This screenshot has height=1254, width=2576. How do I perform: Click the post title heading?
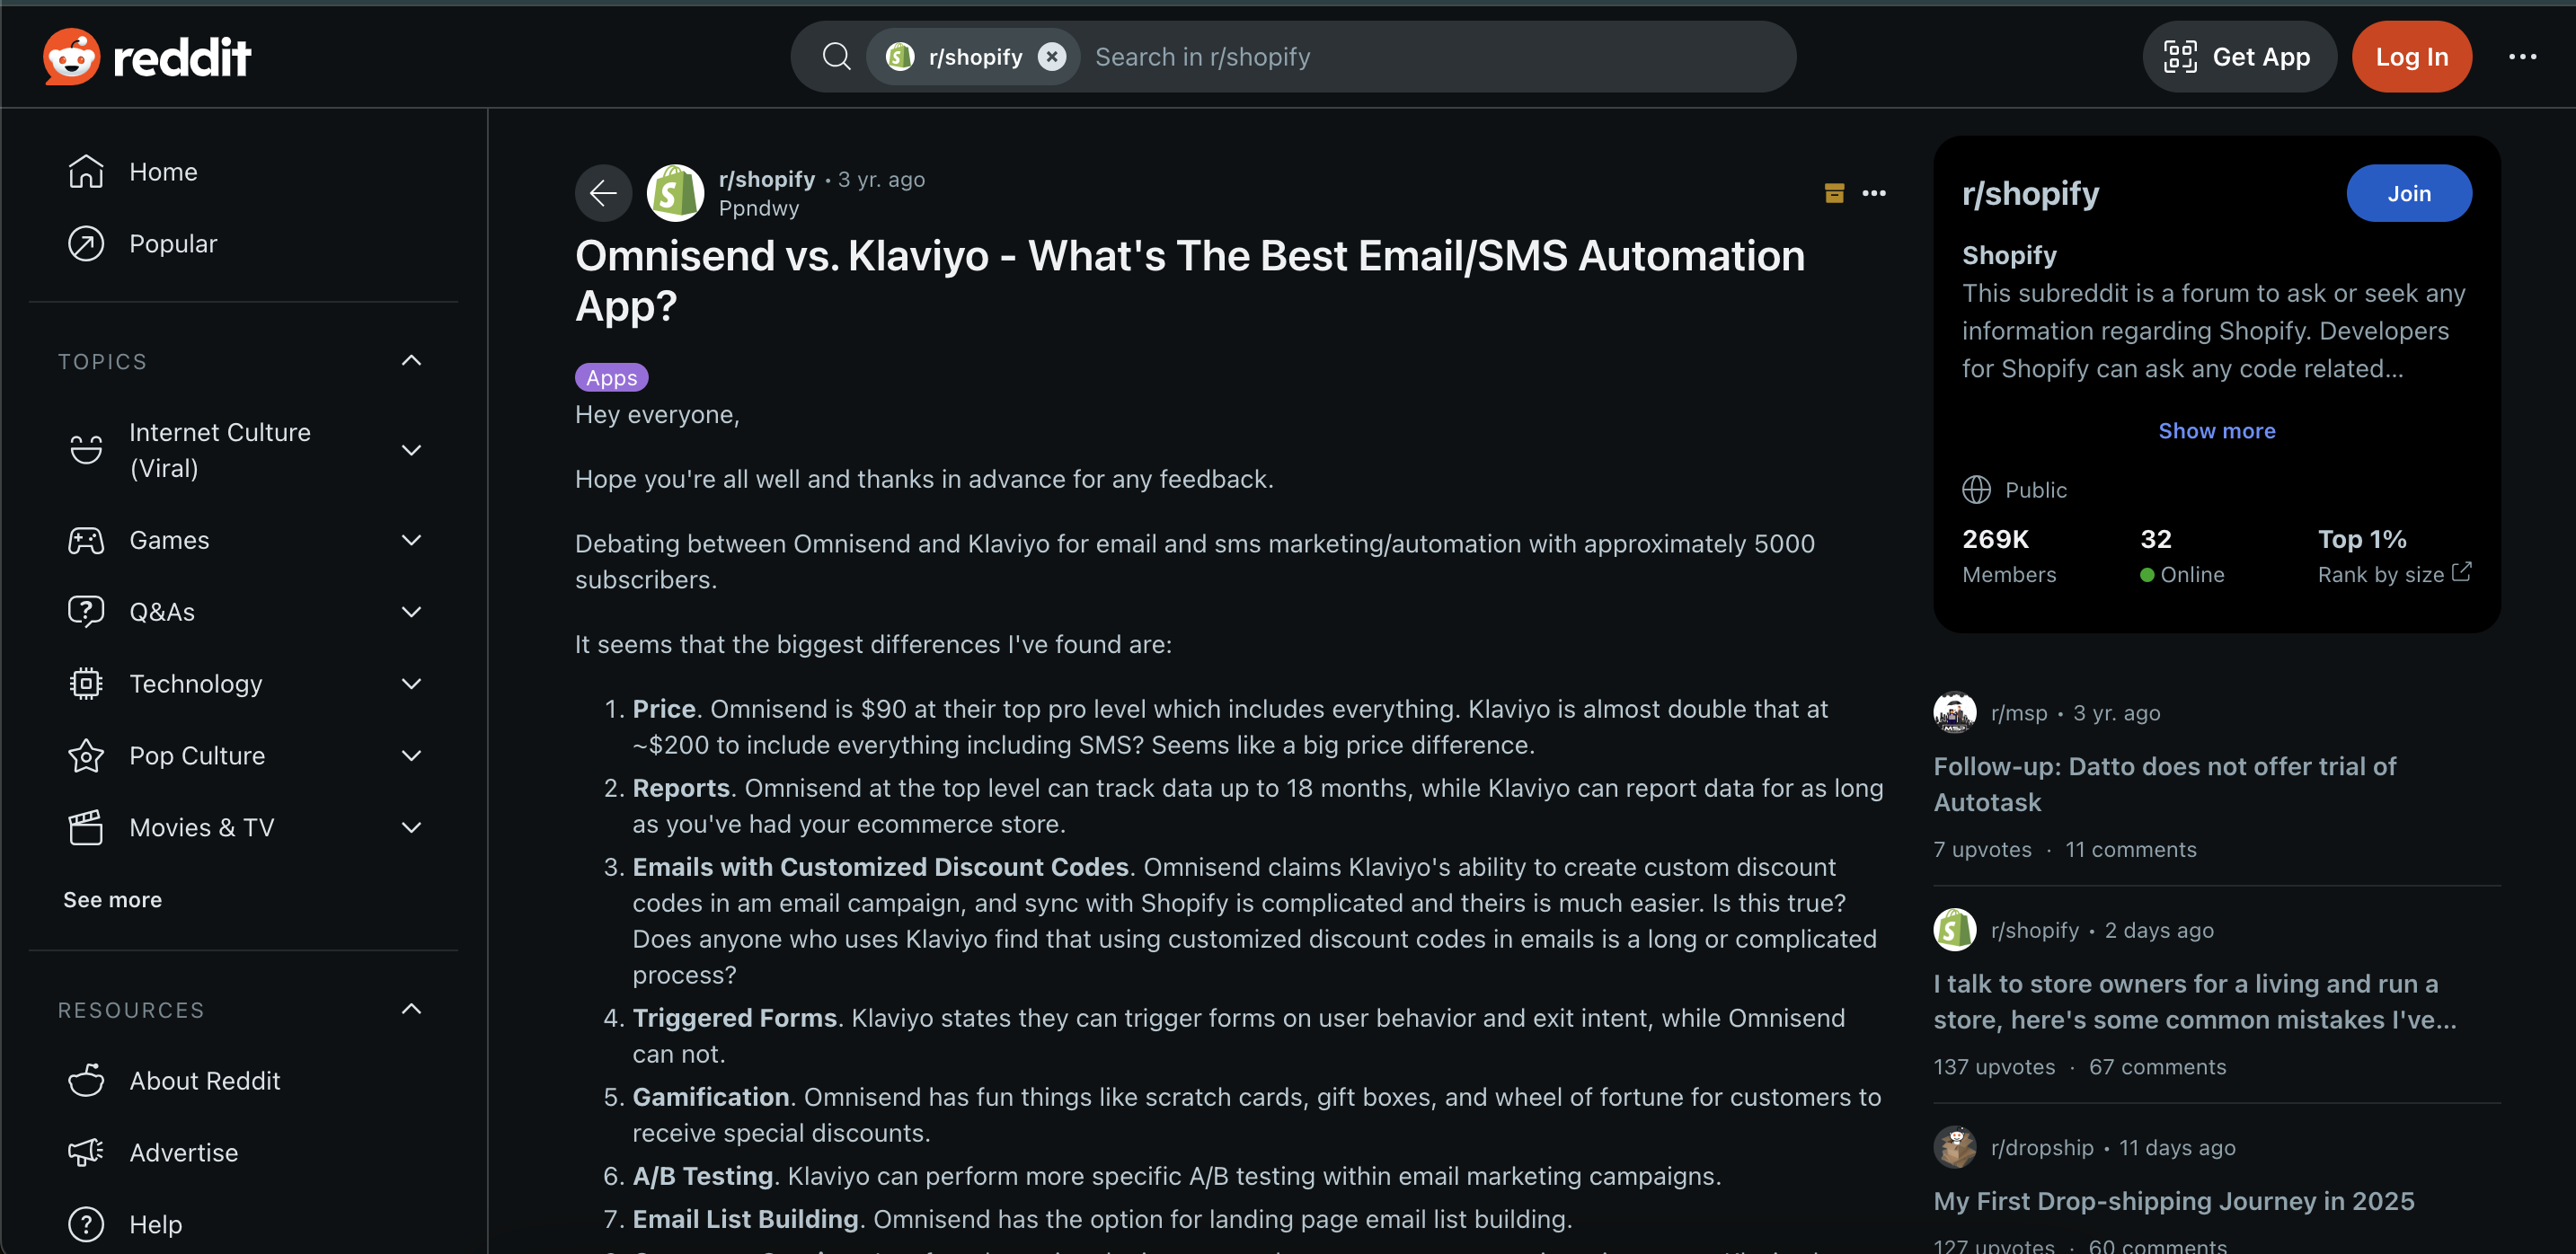pyautogui.click(x=1190, y=281)
